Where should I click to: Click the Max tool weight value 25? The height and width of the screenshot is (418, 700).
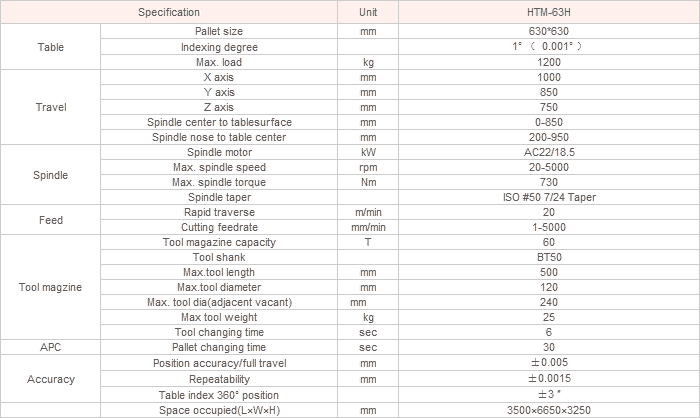[549, 317]
